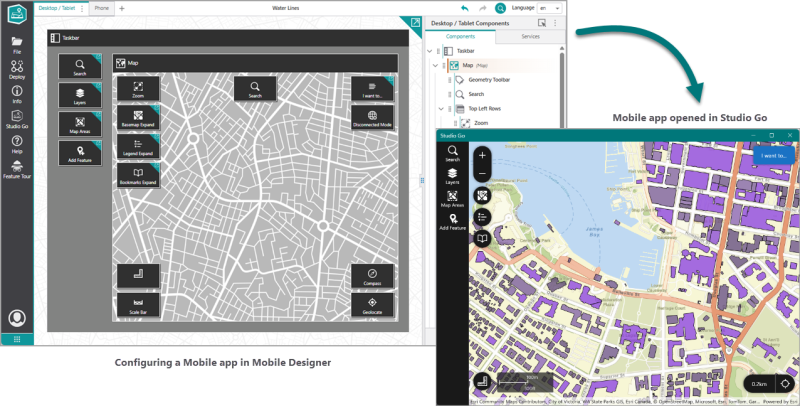Select the Scale Bar component
The width and height of the screenshot is (800, 406).
(x=138, y=305)
